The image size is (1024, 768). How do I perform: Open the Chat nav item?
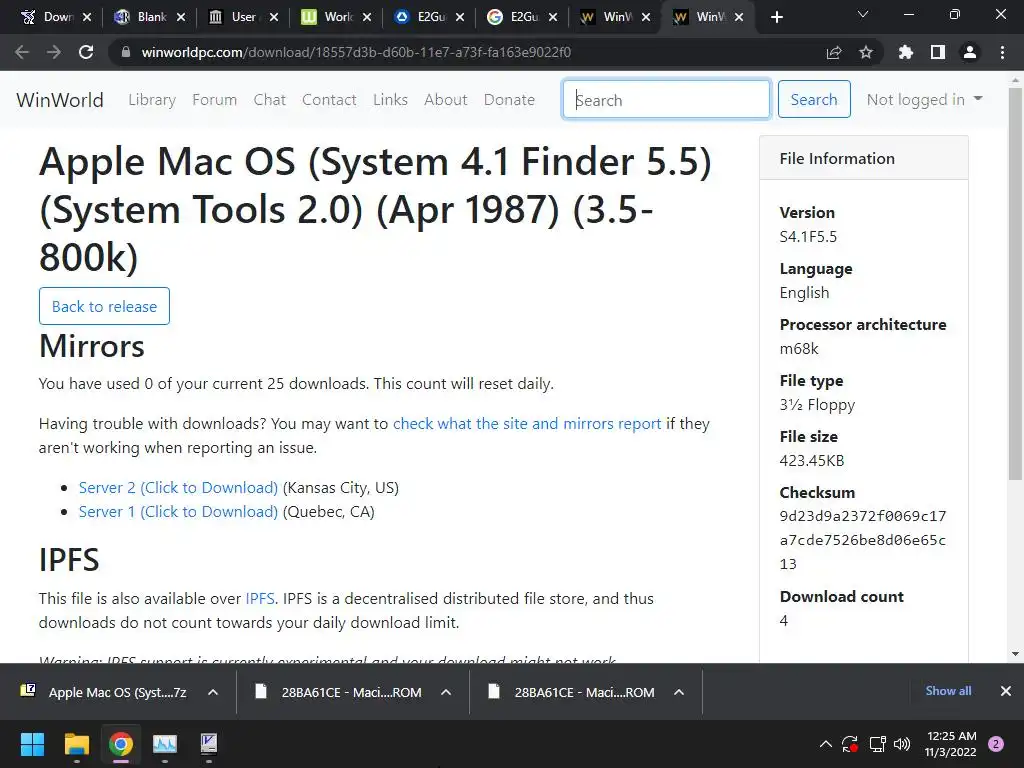pyautogui.click(x=270, y=100)
